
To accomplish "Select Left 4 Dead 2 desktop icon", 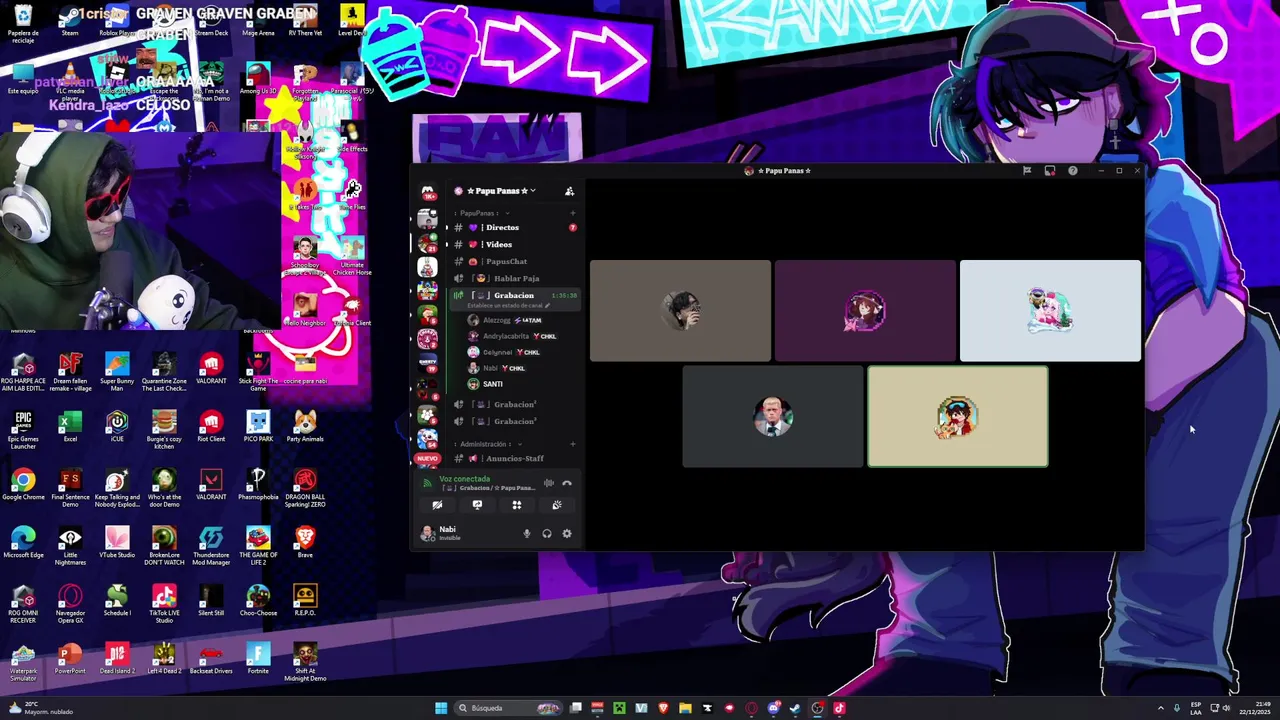I will (164, 659).
